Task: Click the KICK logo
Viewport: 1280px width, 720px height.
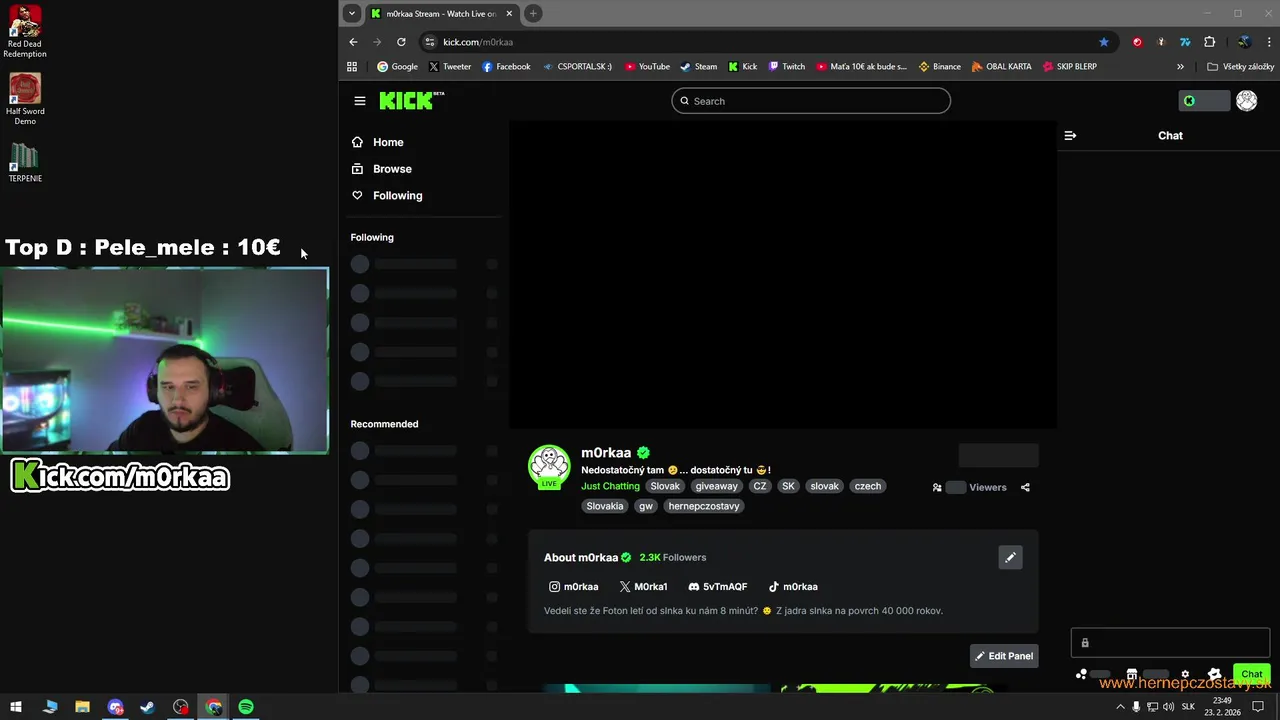Action: 411,101
